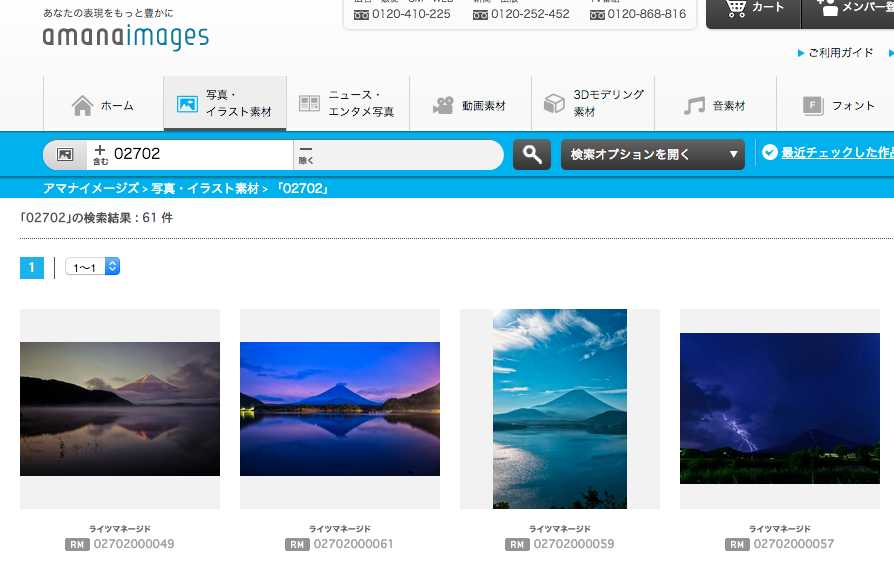Open the shopping cart
The image size is (894, 576).
pyautogui.click(x=753, y=9)
